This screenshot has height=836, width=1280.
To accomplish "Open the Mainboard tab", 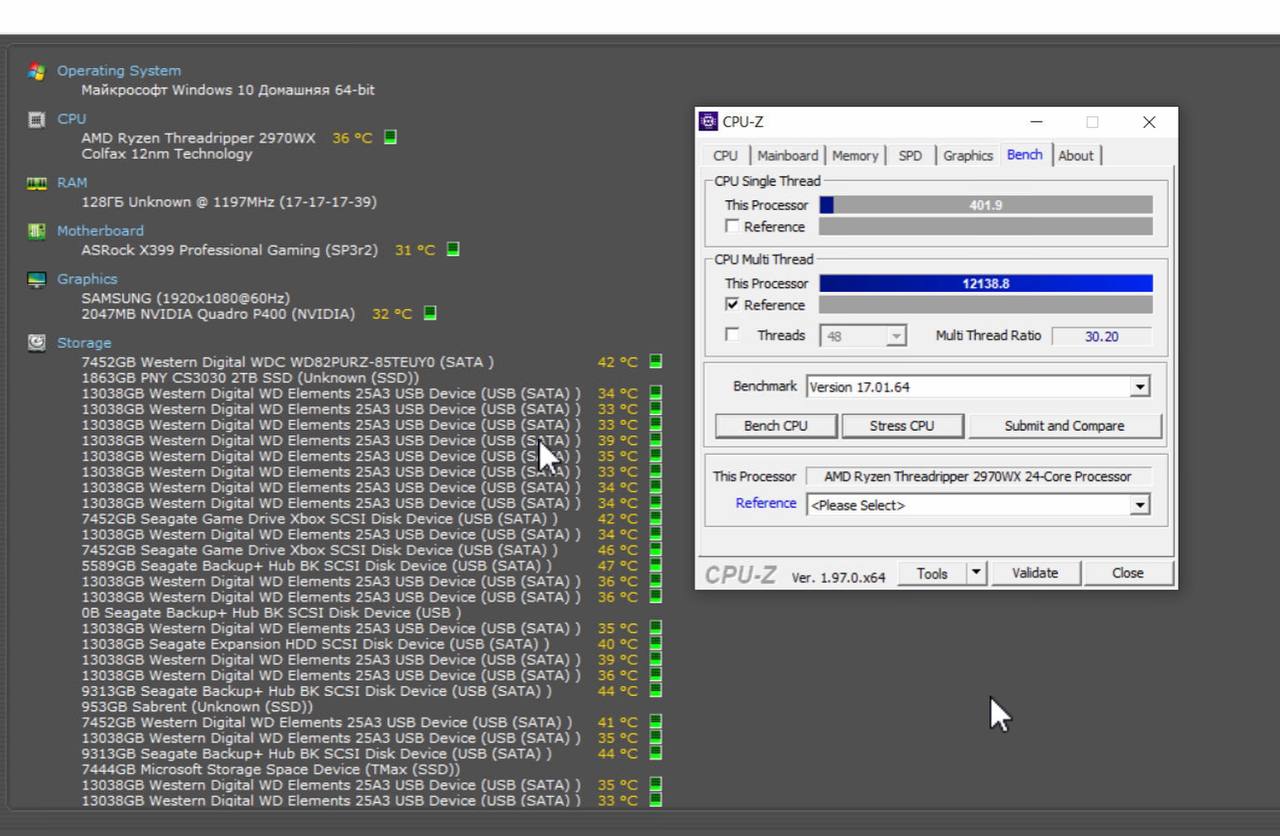I will [787, 156].
